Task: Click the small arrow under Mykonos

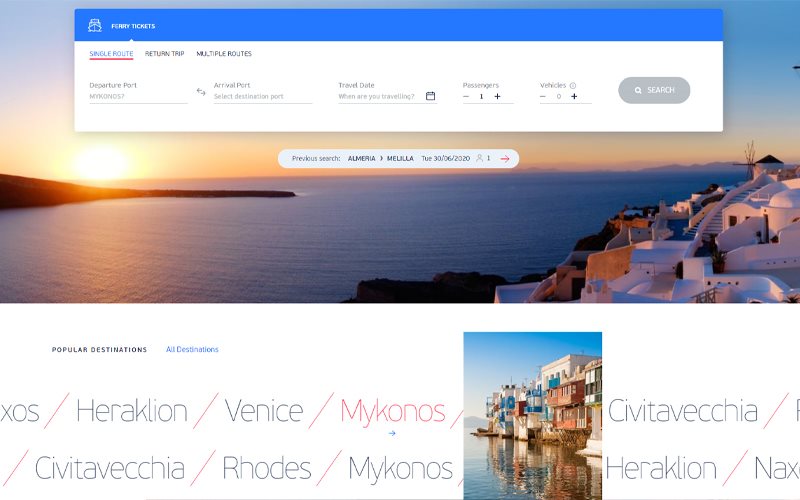Action: pyautogui.click(x=392, y=433)
